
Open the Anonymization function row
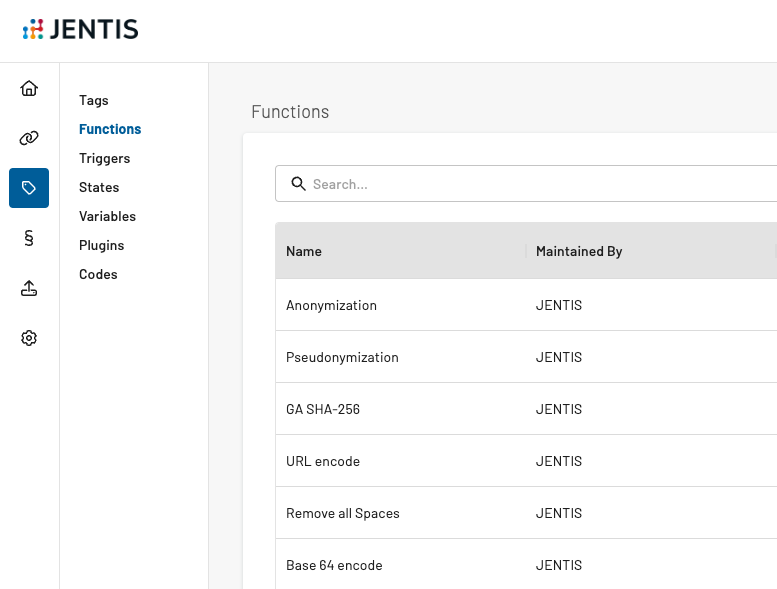click(526, 305)
